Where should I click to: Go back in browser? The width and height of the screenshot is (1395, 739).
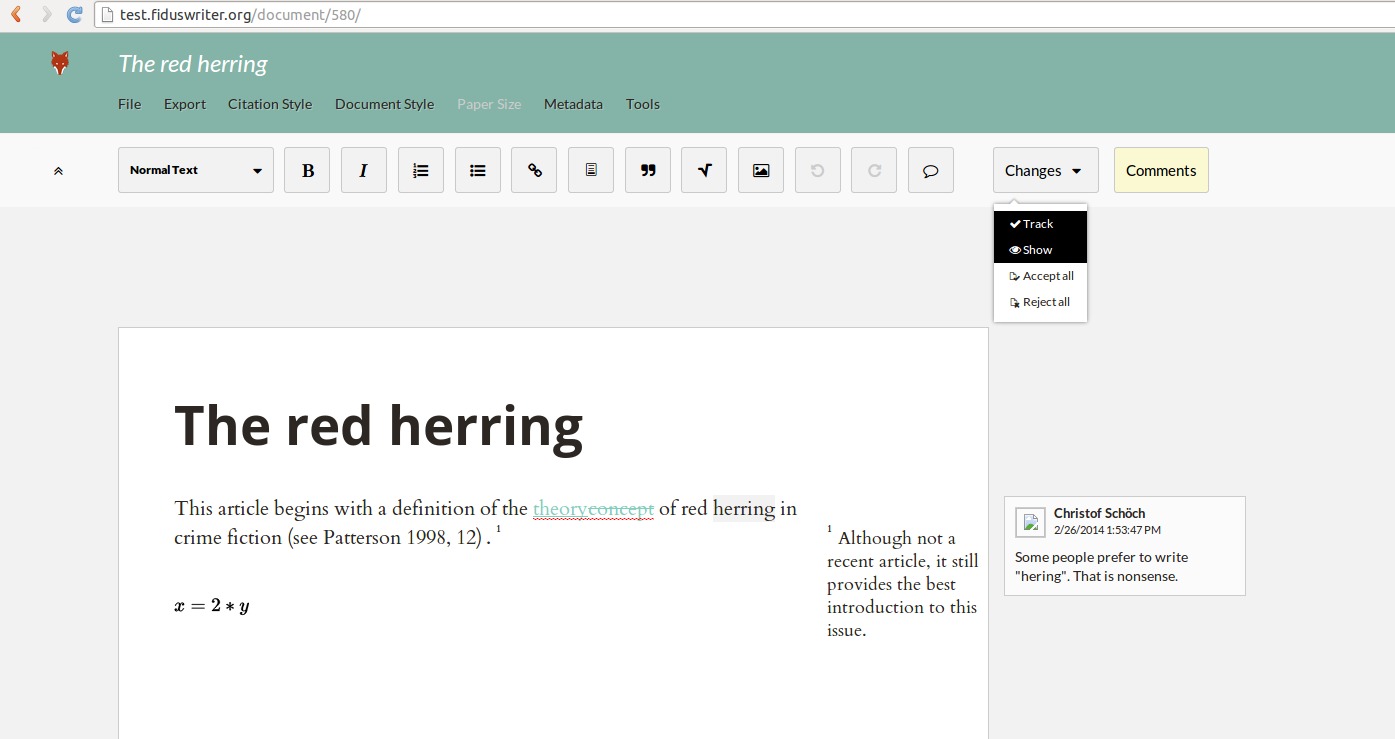coord(16,14)
